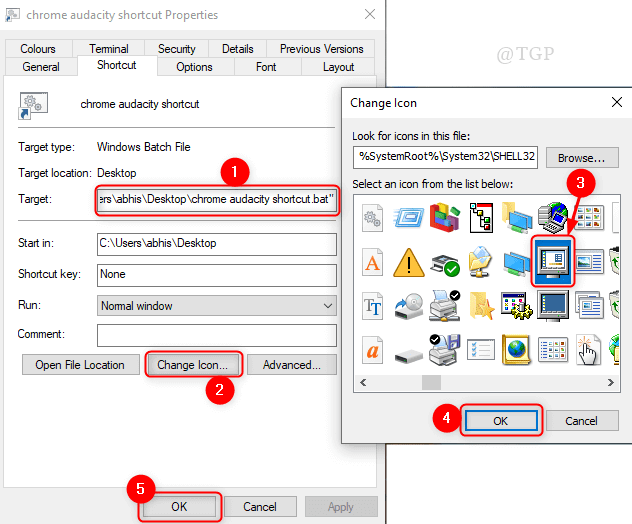Pick the italic orange letter a font icon

pos(372,349)
